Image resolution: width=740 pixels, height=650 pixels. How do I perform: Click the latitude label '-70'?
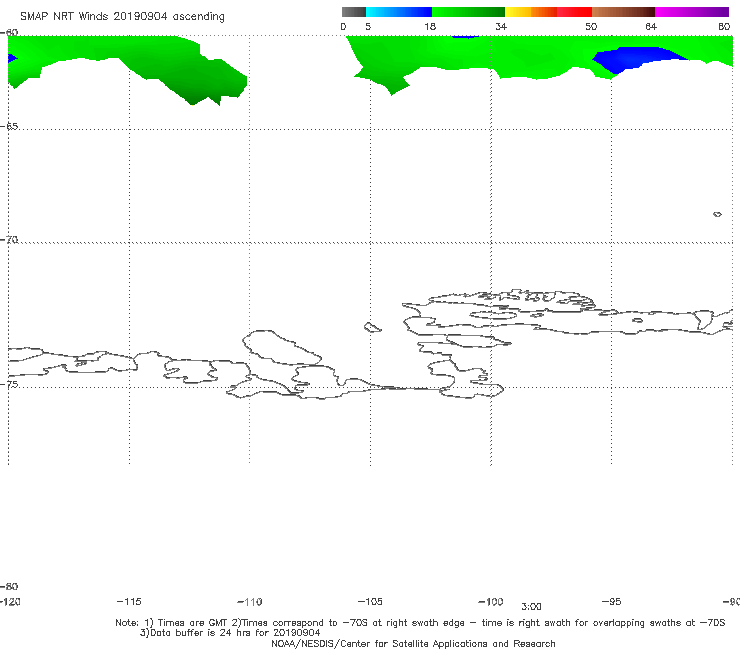tap(9, 240)
